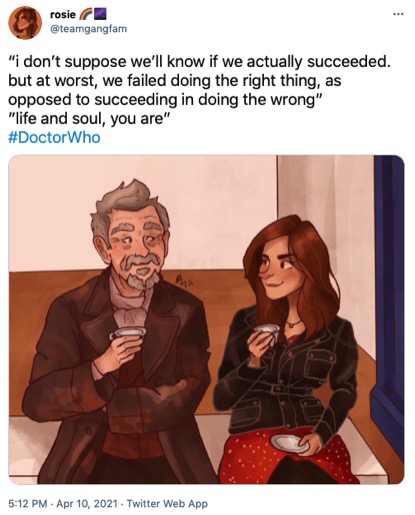Click the old man's steaming teacup
The width and height of the screenshot is (415, 515).
[x=128, y=333]
